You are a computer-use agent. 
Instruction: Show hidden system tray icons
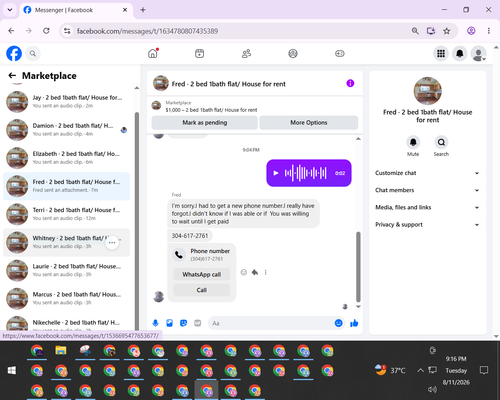420,370
